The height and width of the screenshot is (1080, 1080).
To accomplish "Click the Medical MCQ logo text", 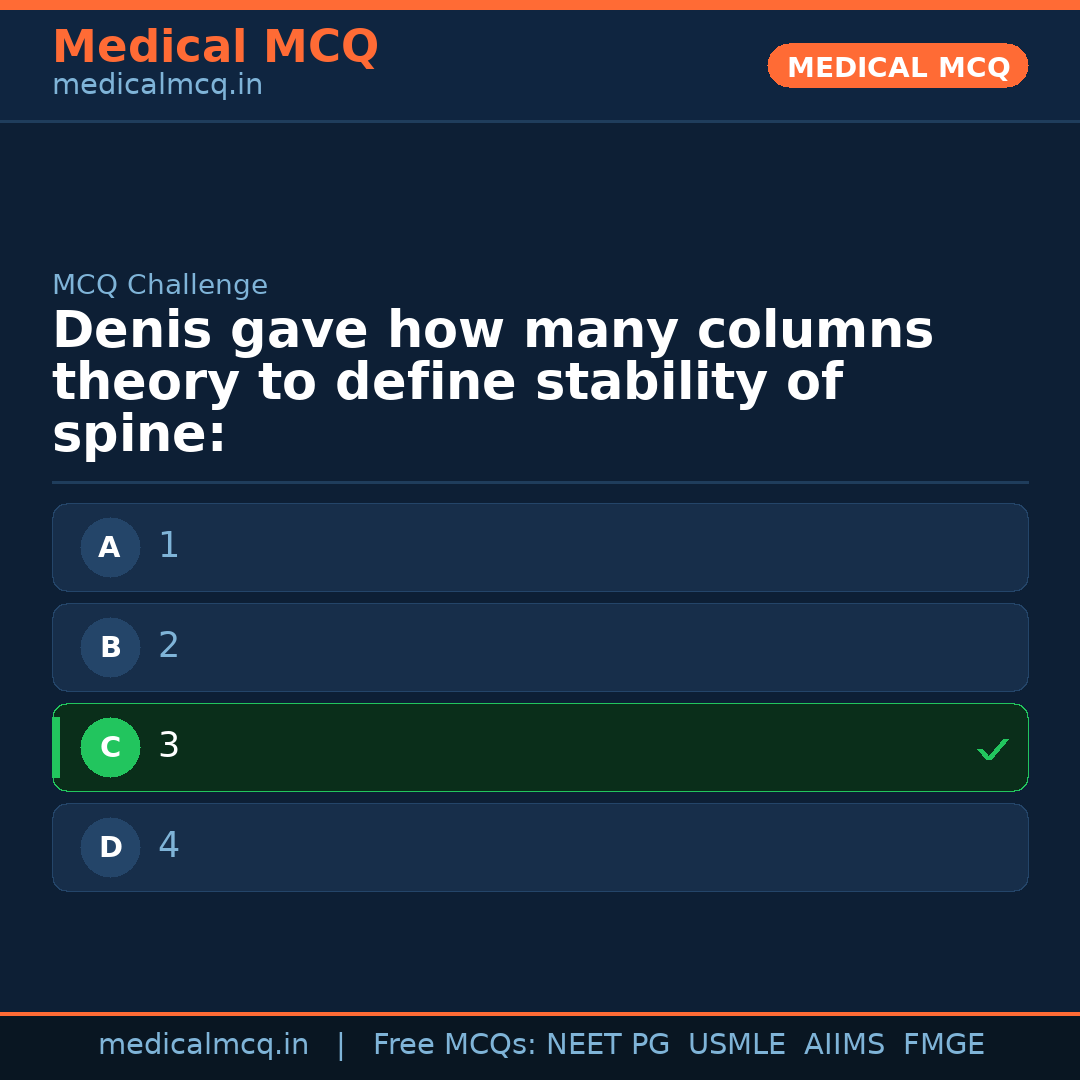I will coord(215,46).
